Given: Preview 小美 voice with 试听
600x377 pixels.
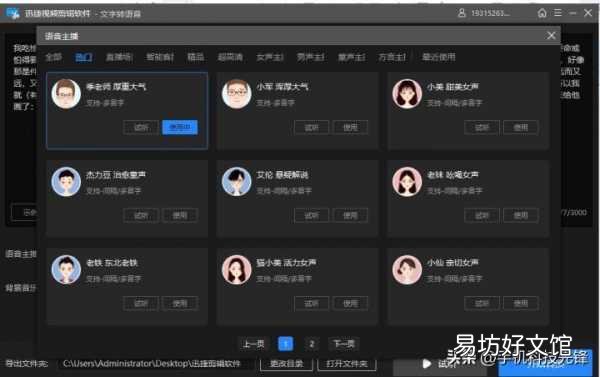Looking at the screenshot, I should click(482, 127).
